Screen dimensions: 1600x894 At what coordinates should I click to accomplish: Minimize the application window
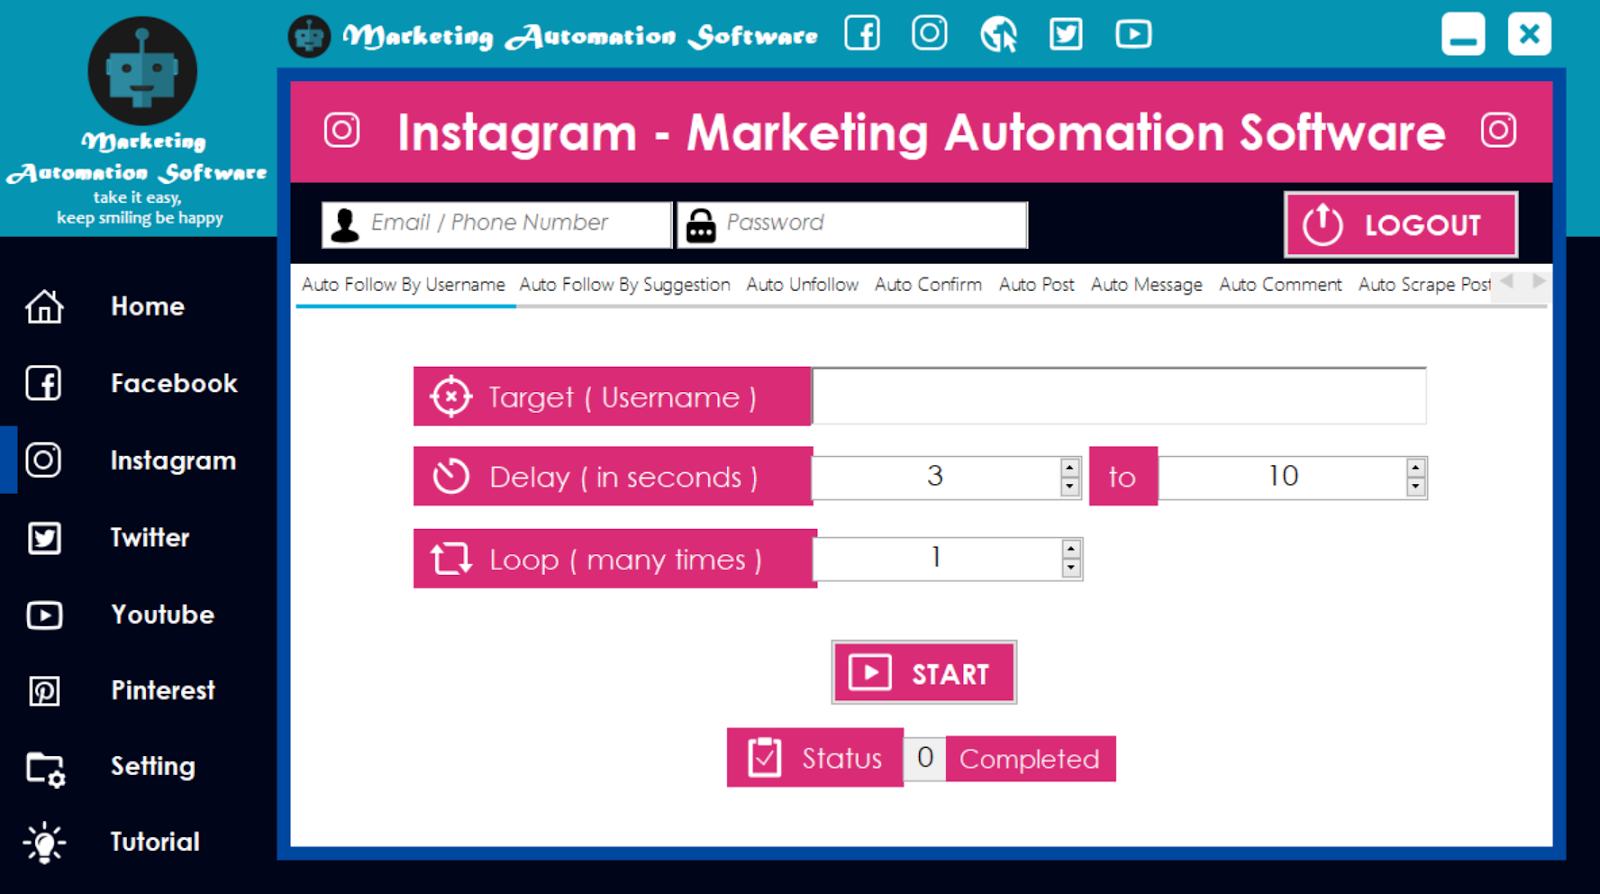click(1463, 34)
